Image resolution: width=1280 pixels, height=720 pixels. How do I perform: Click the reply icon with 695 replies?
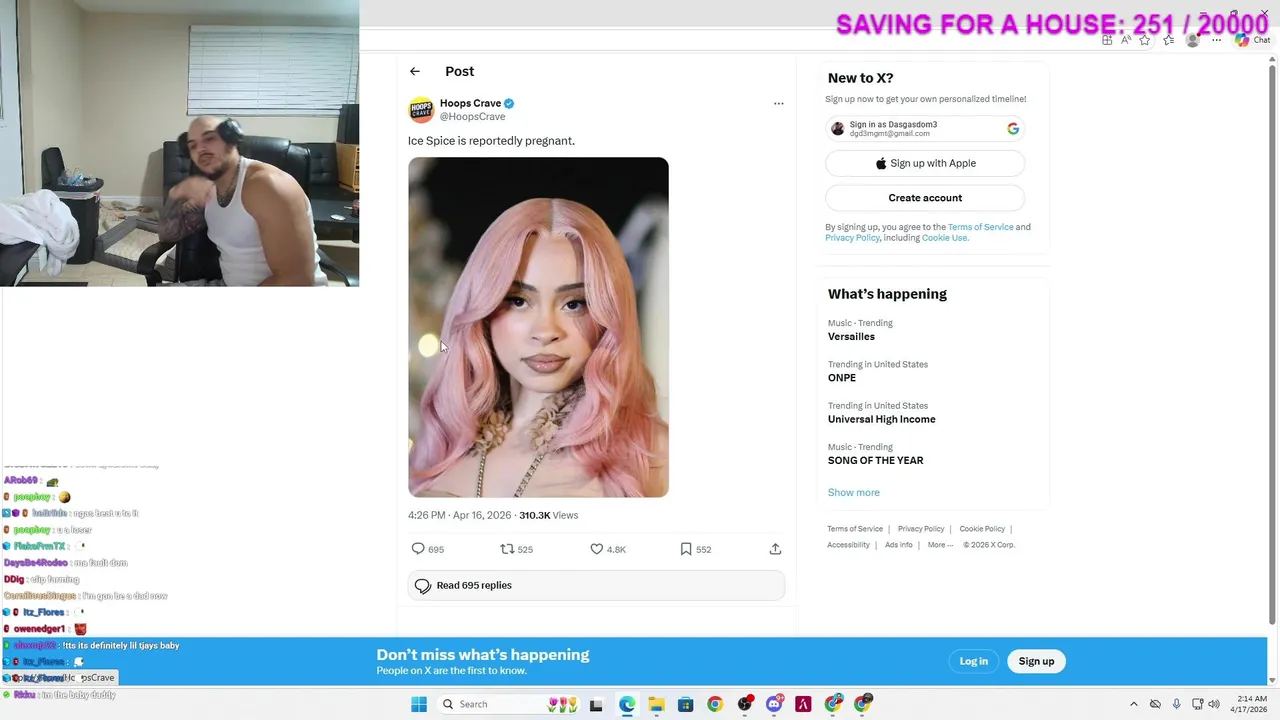point(418,549)
